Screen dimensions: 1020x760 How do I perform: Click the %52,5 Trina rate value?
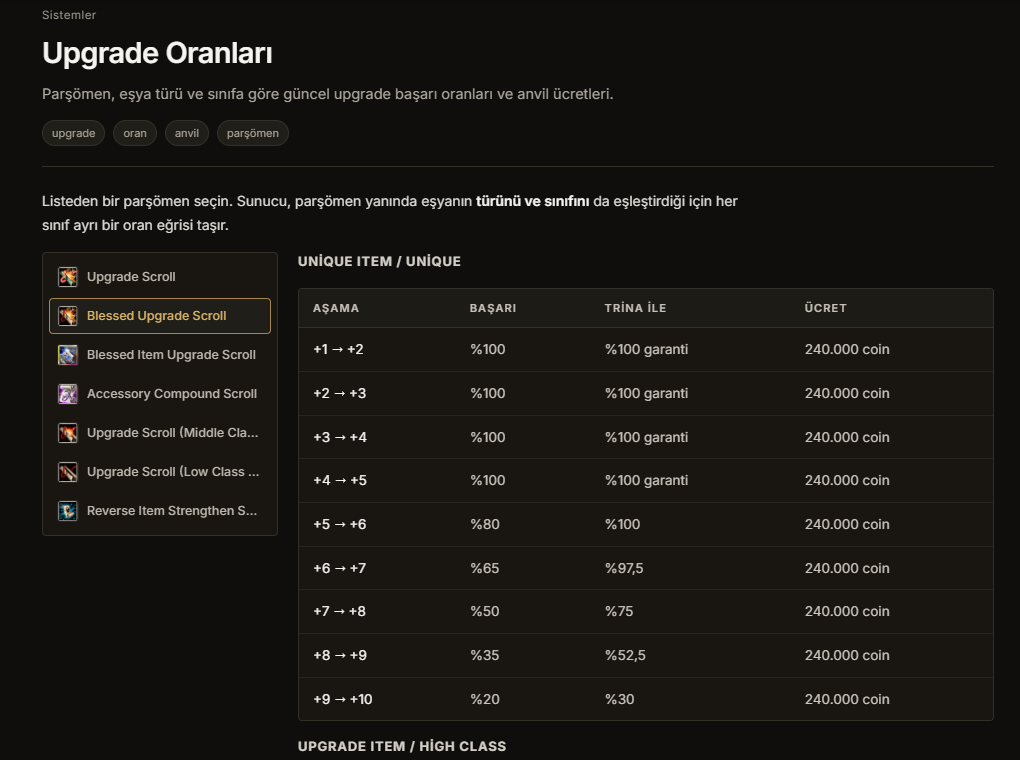pos(626,655)
